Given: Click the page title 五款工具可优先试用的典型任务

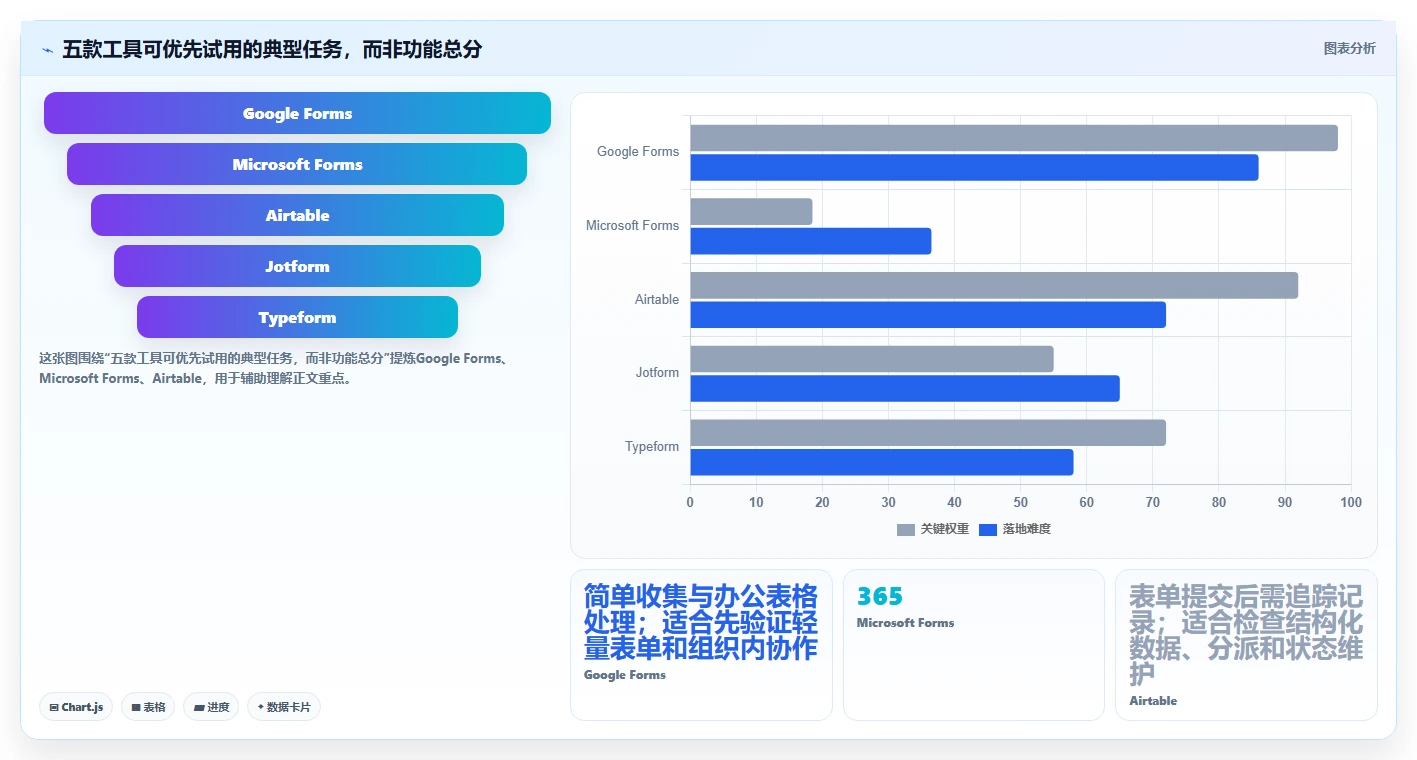Looking at the screenshot, I should click(x=272, y=49).
